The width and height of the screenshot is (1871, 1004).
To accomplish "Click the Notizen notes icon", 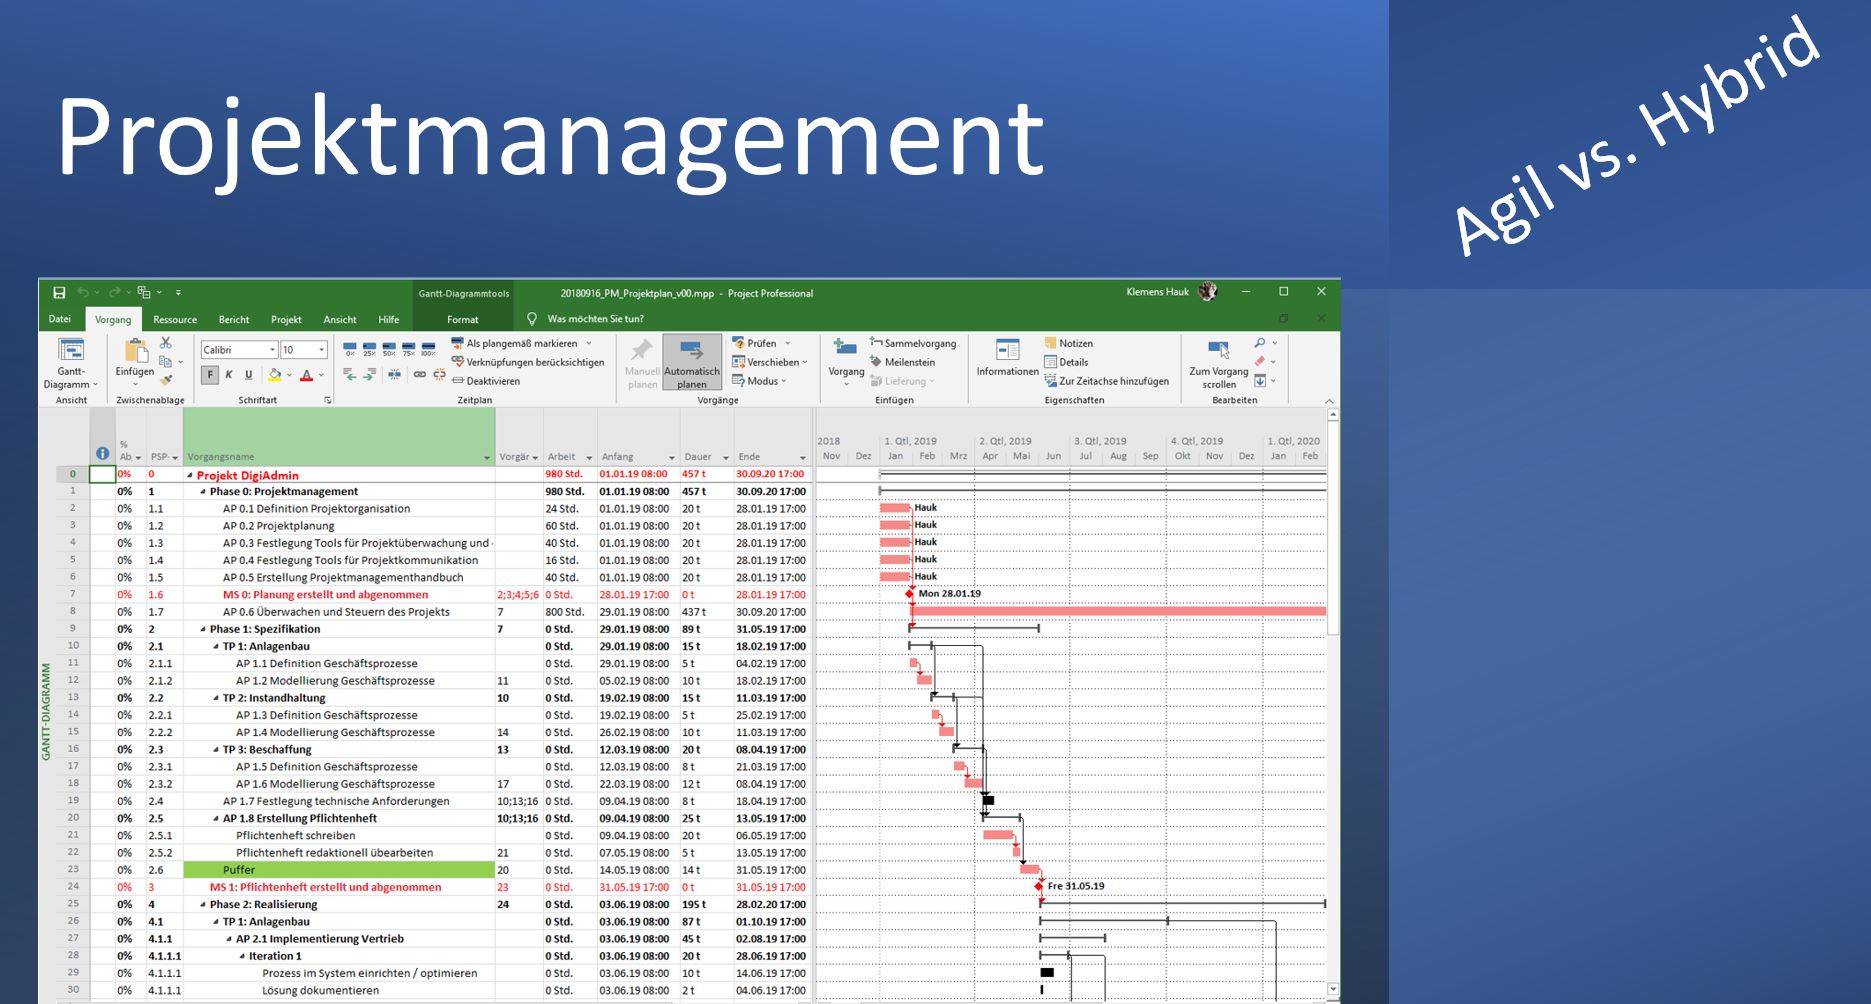I will tap(1068, 343).
